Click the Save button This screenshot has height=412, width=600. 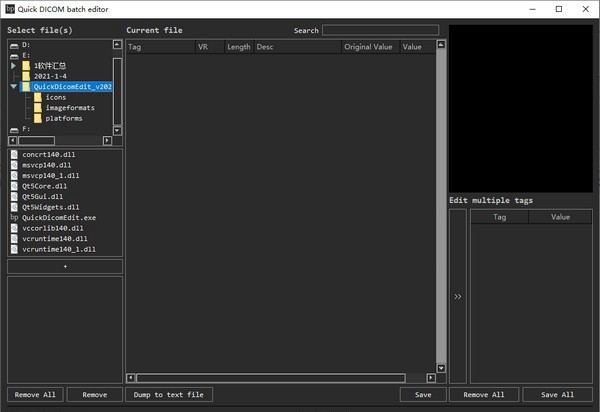coord(423,394)
